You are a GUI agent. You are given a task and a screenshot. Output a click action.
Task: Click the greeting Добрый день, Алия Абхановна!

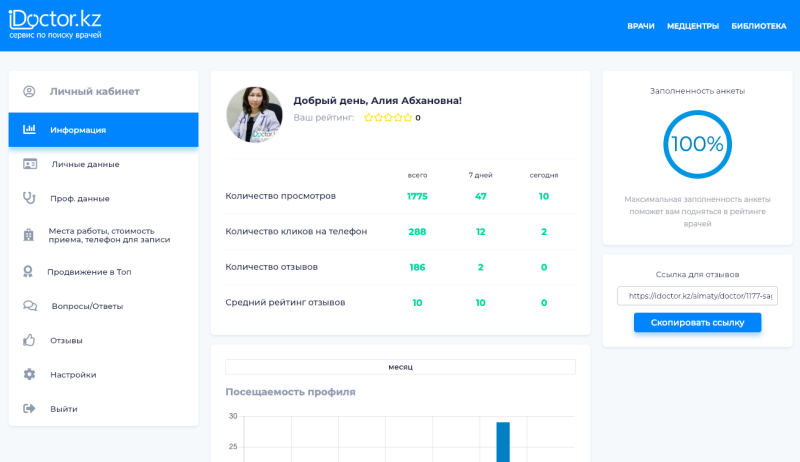pos(378,100)
